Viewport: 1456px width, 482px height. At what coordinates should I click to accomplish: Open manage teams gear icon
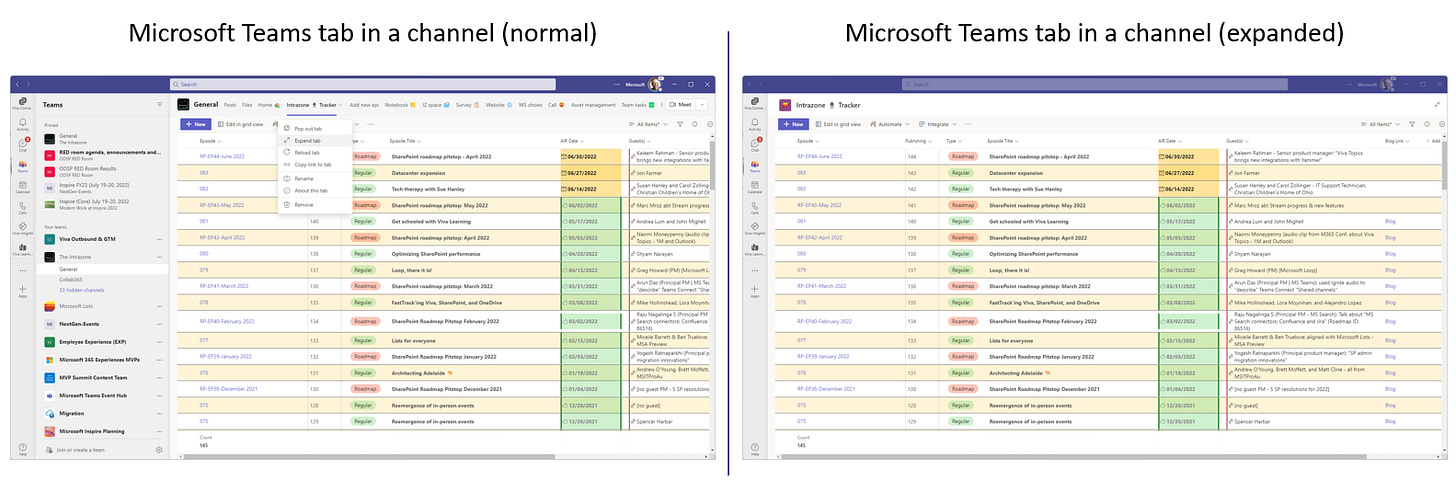point(159,450)
